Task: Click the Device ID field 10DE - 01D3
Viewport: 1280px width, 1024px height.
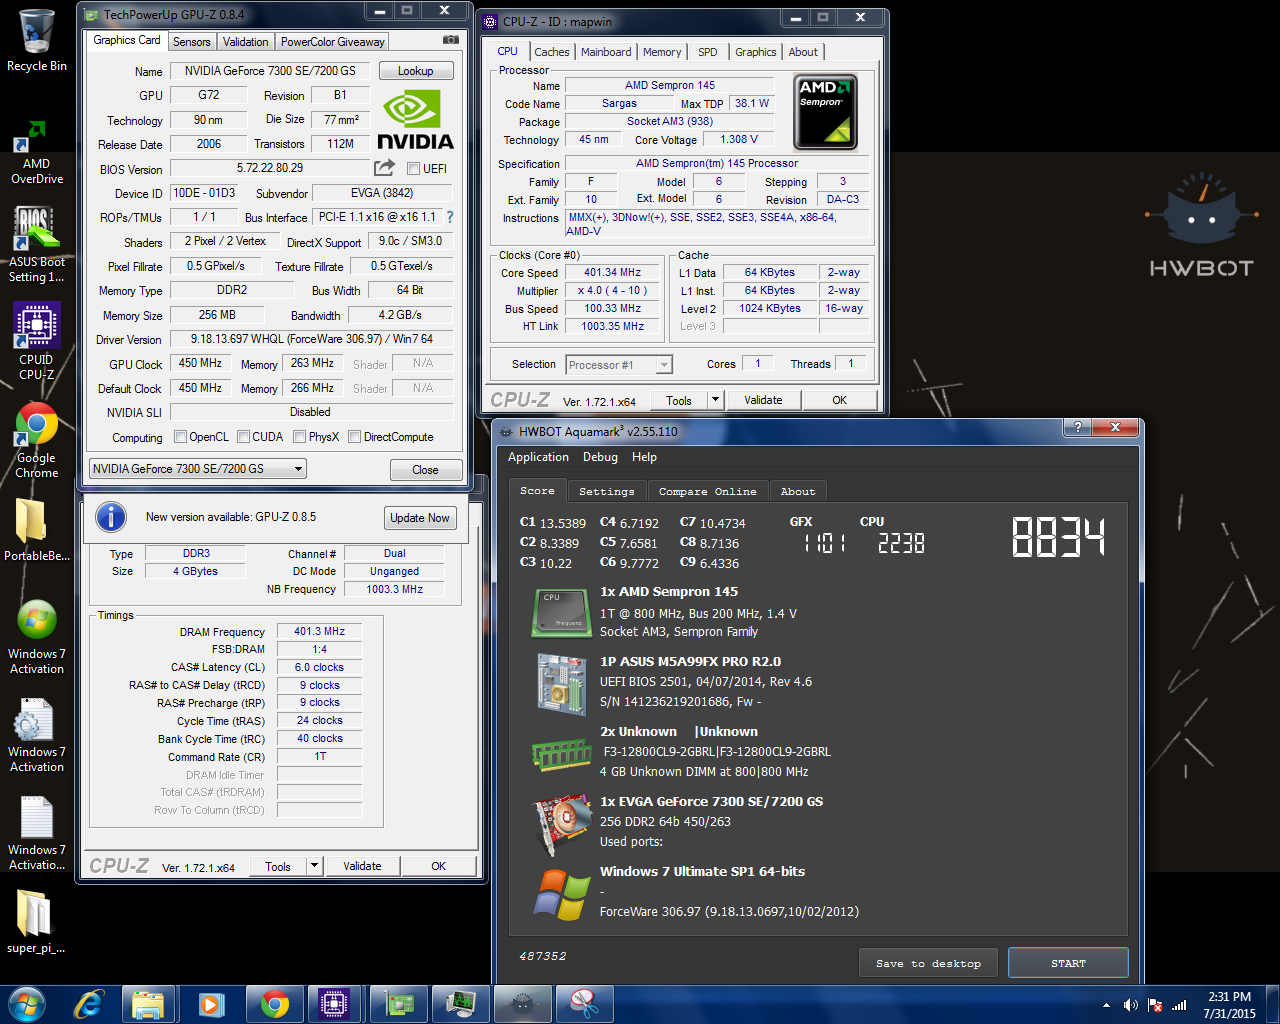Action: click(x=204, y=193)
